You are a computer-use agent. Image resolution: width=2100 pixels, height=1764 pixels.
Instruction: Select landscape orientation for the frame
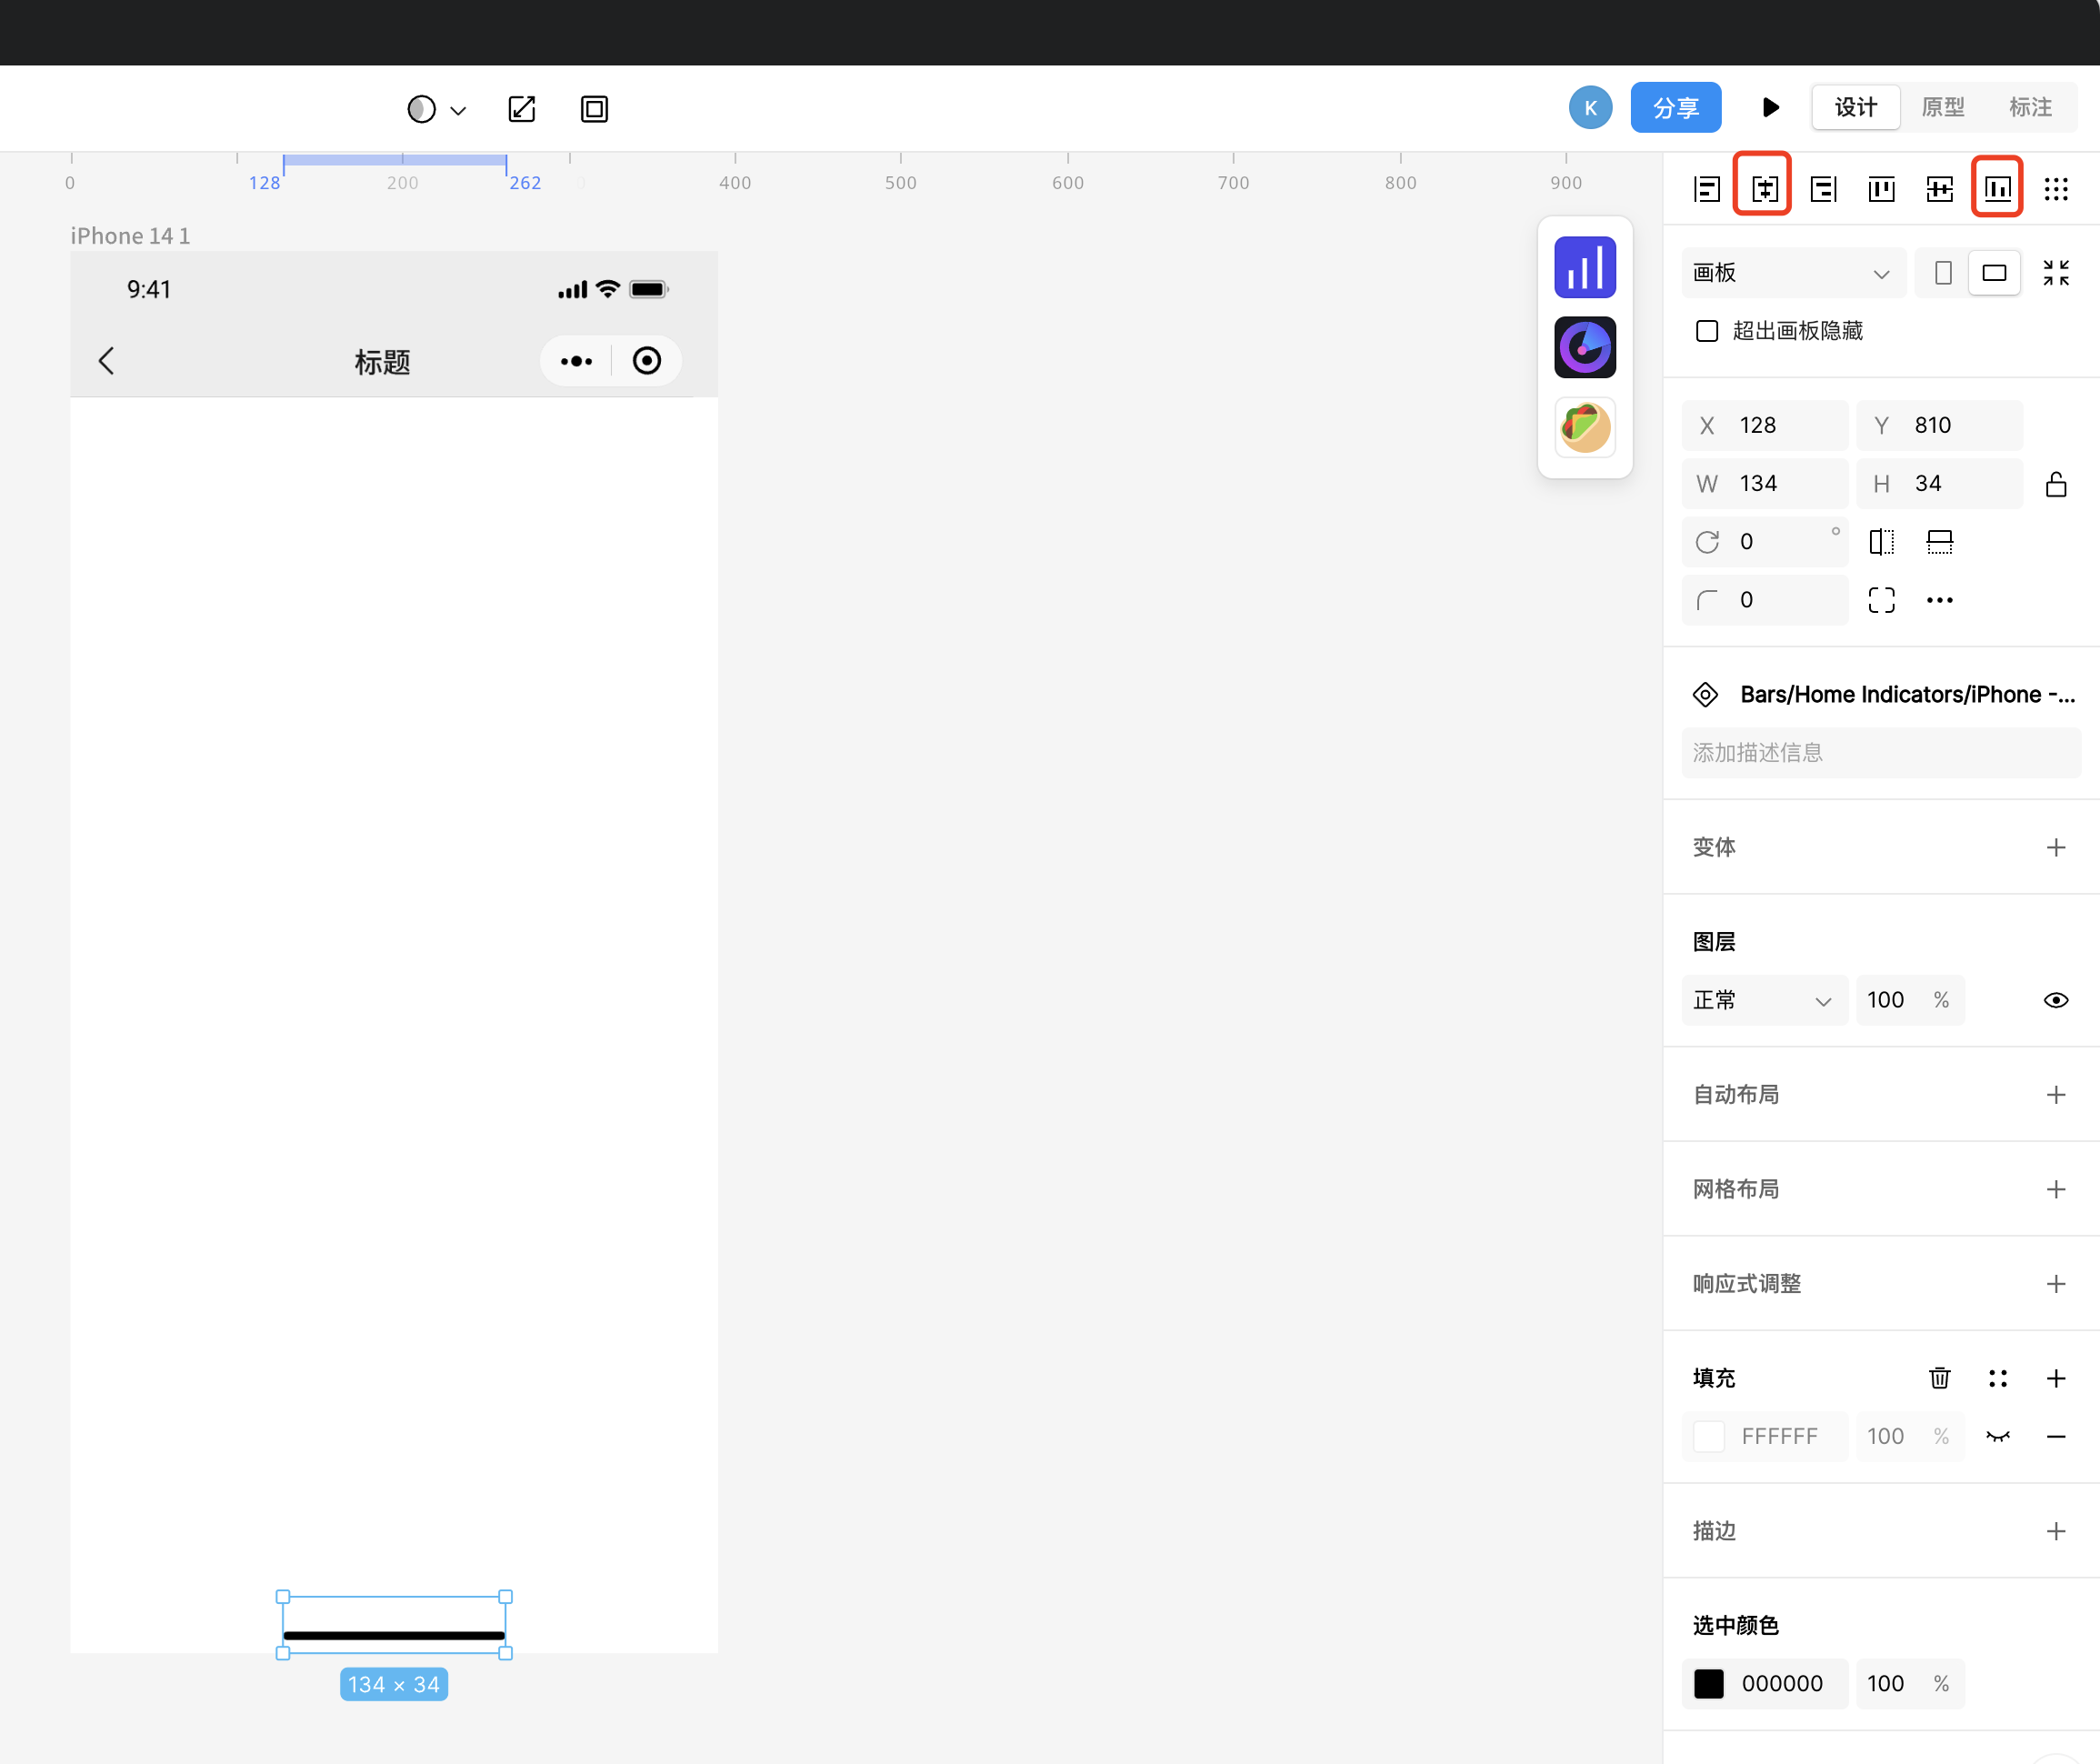[1994, 273]
